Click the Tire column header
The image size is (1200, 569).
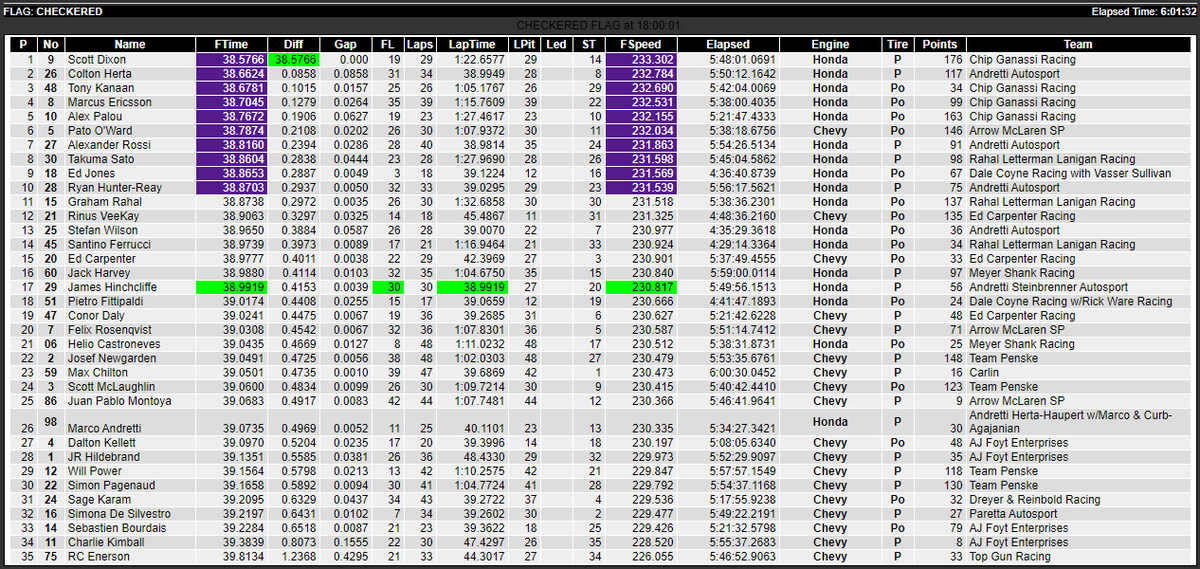tap(897, 45)
